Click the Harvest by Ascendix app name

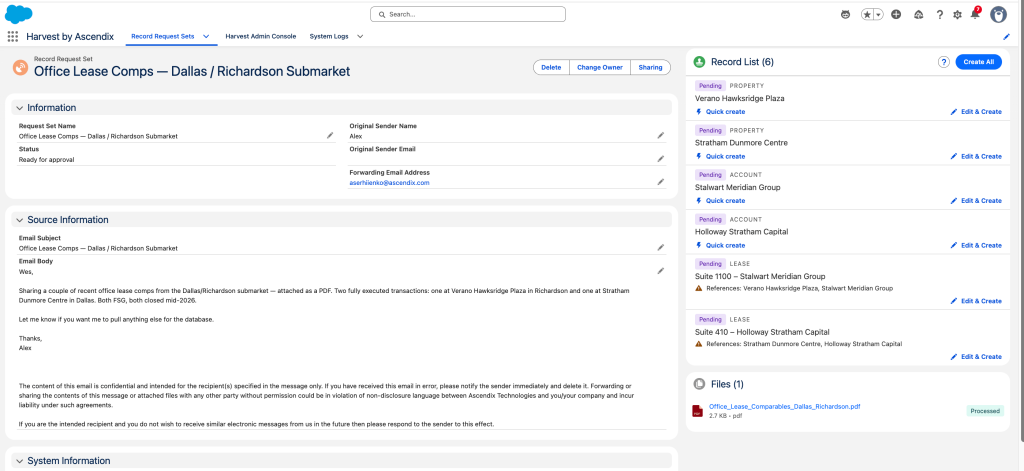click(71, 37)
